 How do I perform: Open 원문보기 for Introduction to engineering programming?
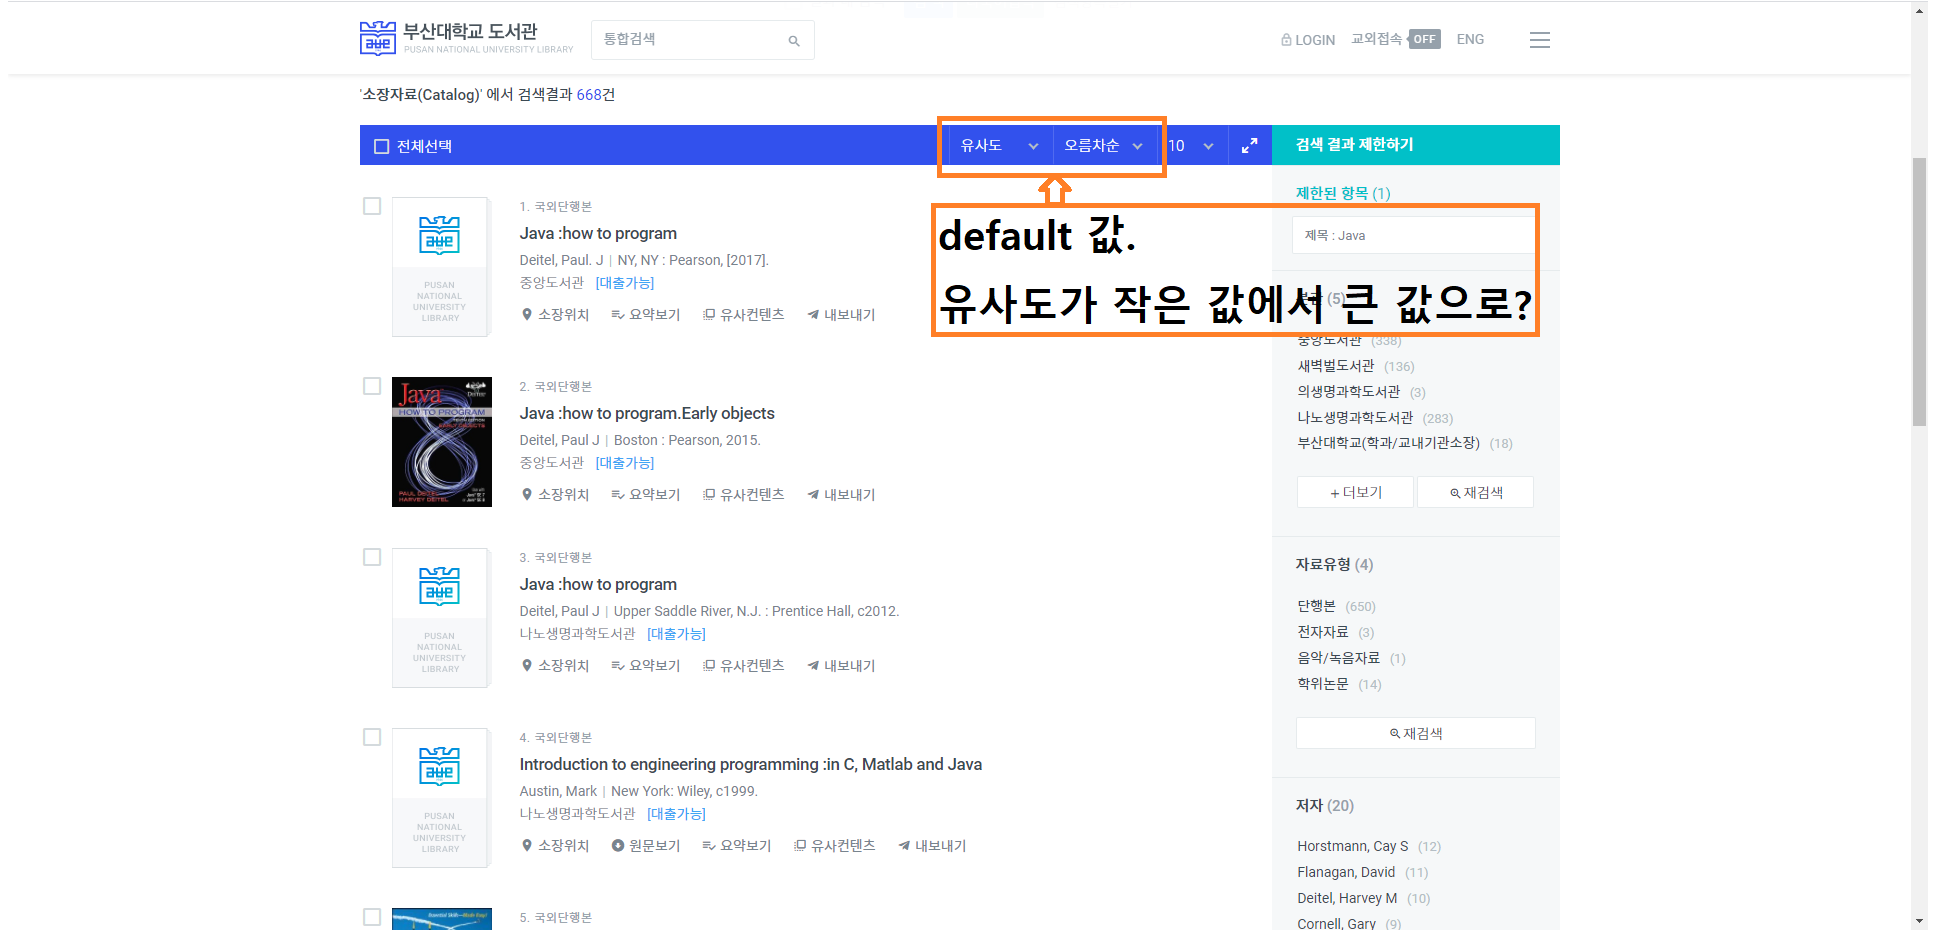[646, 846]
